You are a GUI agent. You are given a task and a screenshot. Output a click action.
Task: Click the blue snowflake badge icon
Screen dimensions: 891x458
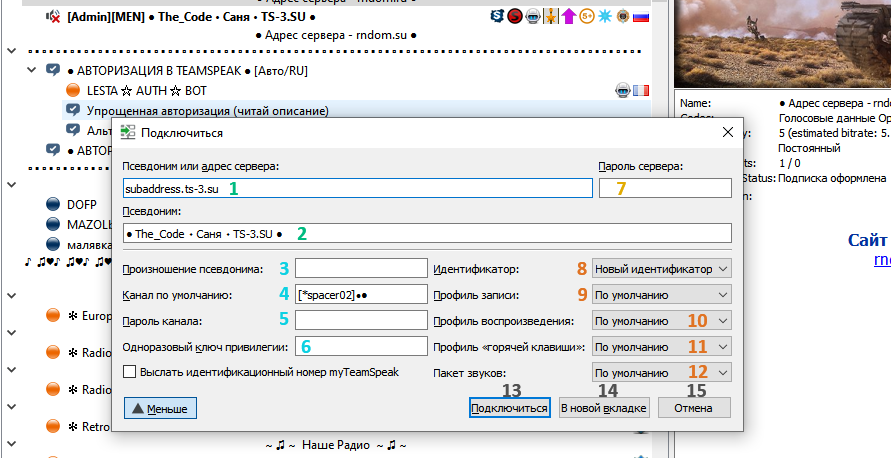click(602, 17)
